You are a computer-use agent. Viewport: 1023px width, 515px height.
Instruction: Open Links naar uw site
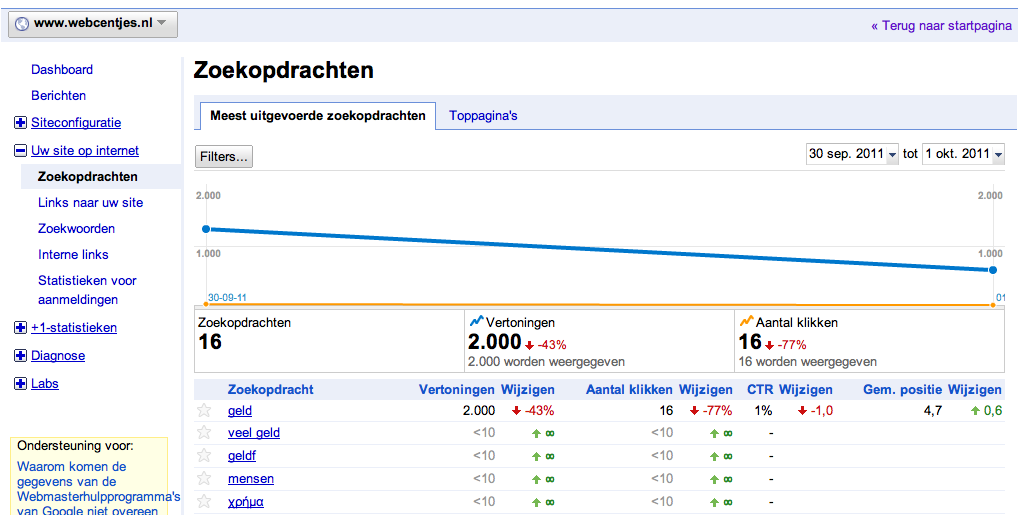tap(91, 202)
